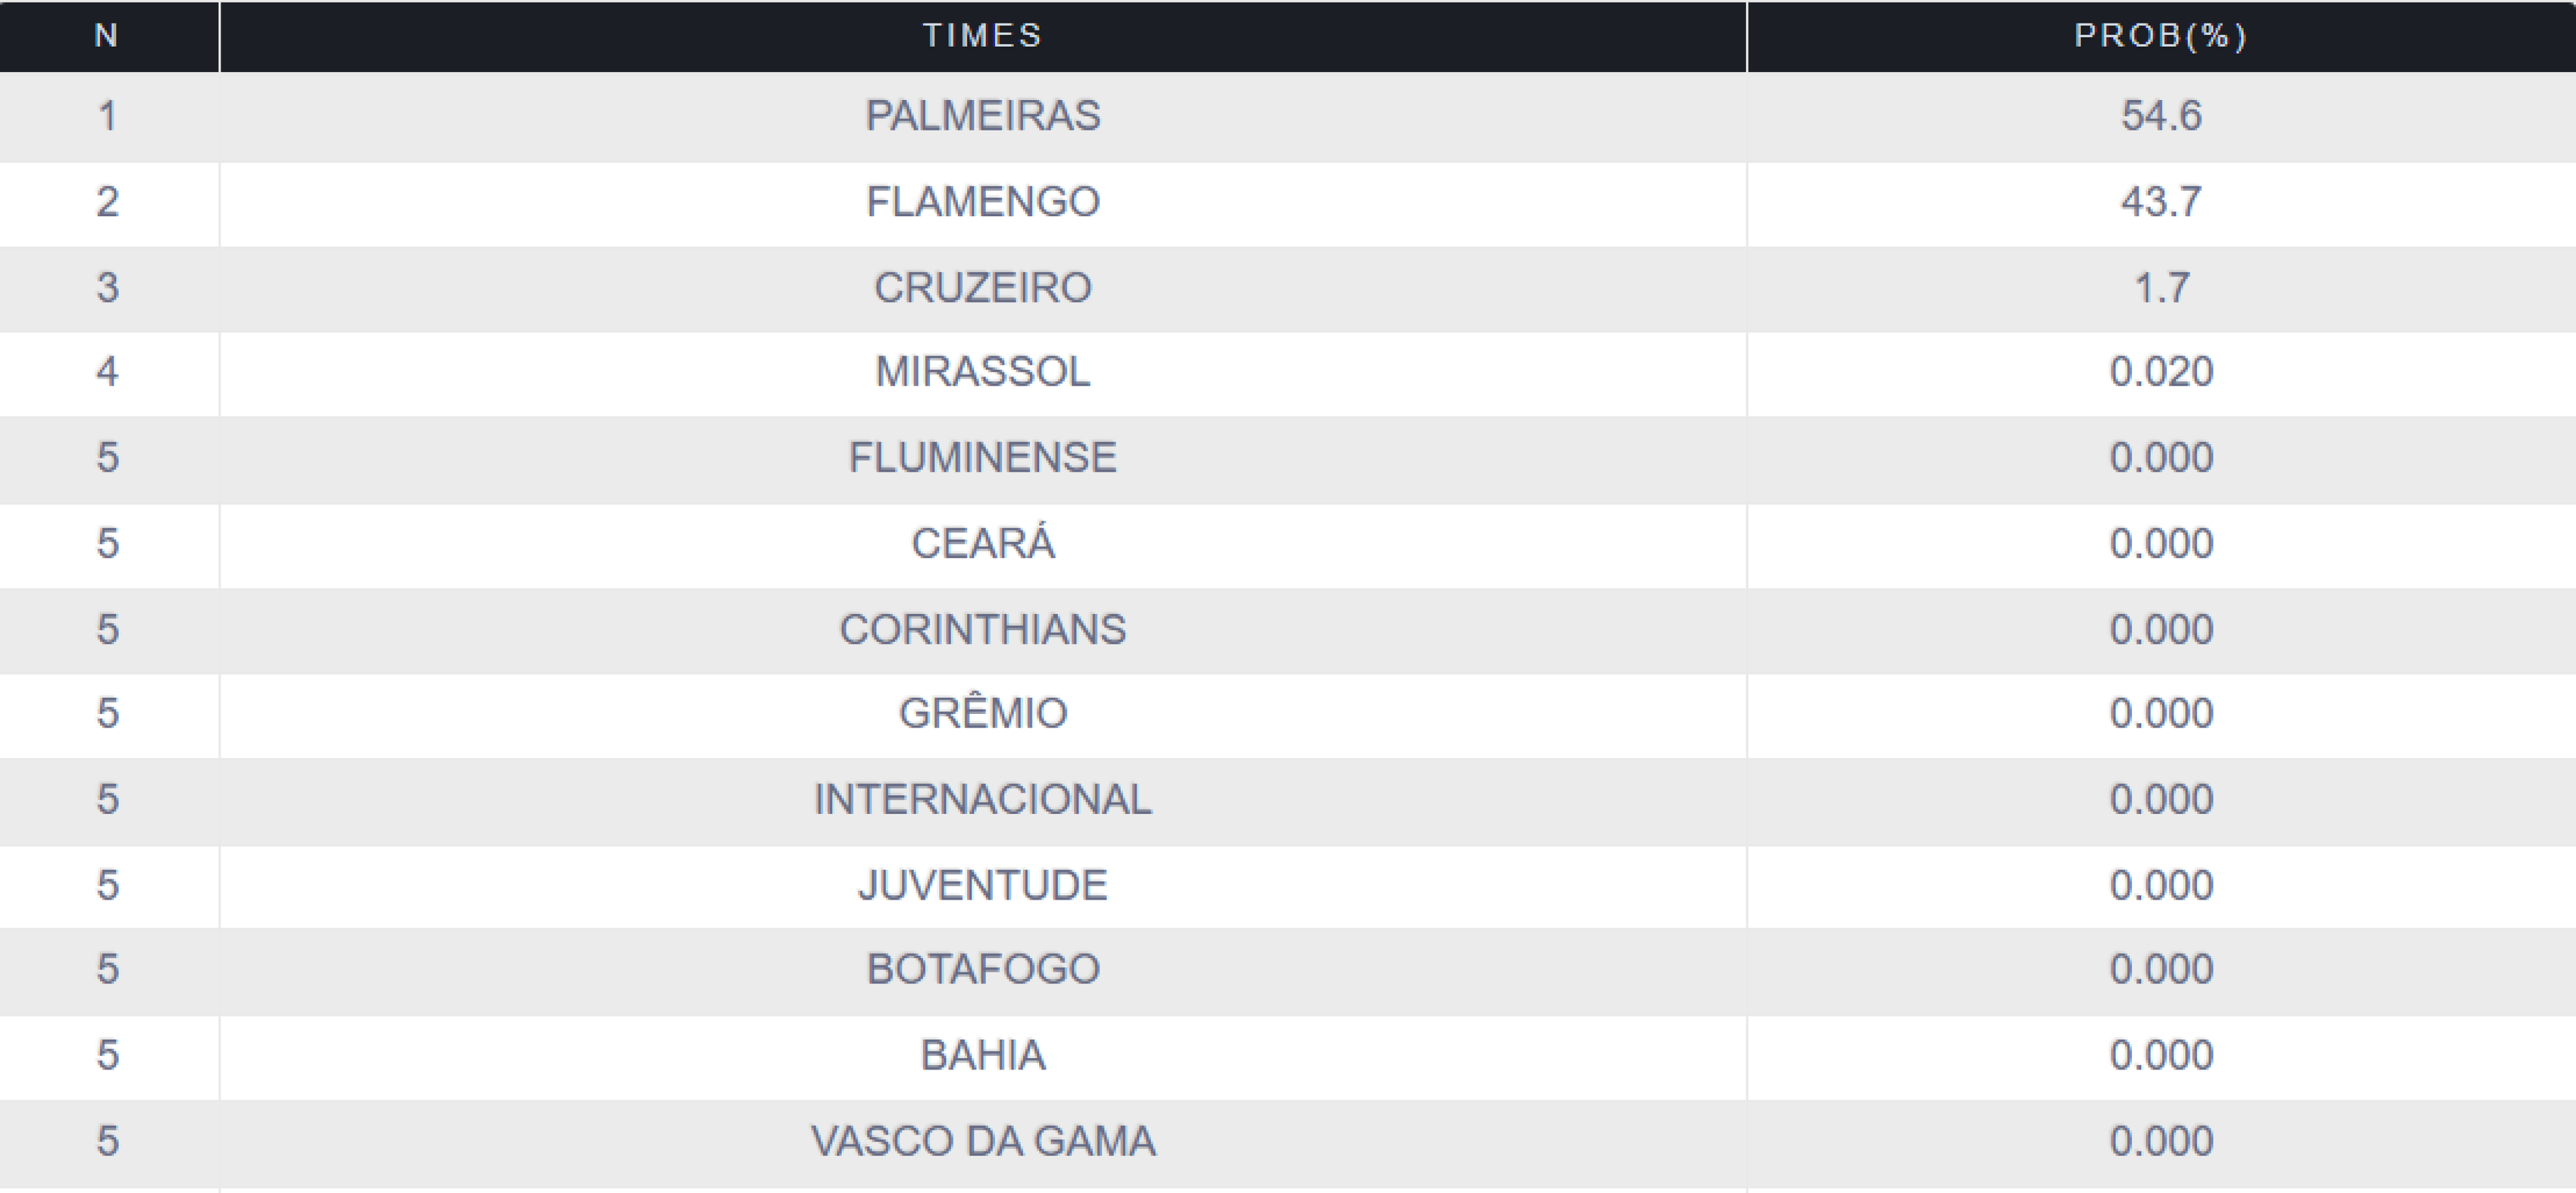
Task: Select the PALMEIRAS team name
Action: tap(982, 116)
